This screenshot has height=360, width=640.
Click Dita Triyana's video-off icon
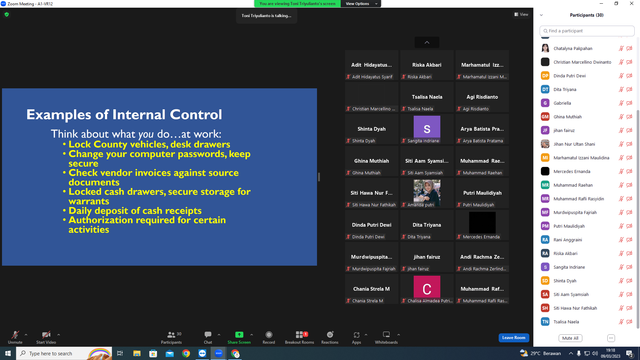(629, 89)
